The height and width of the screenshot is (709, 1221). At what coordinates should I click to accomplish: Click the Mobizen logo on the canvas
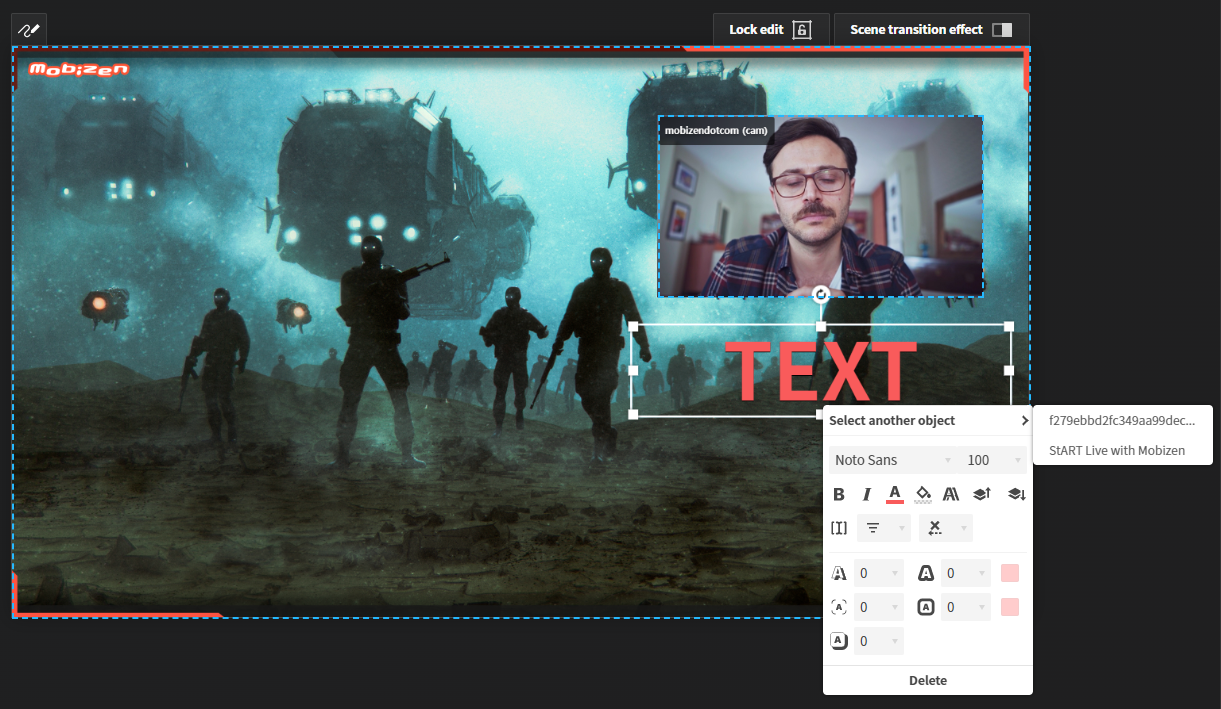79,70
